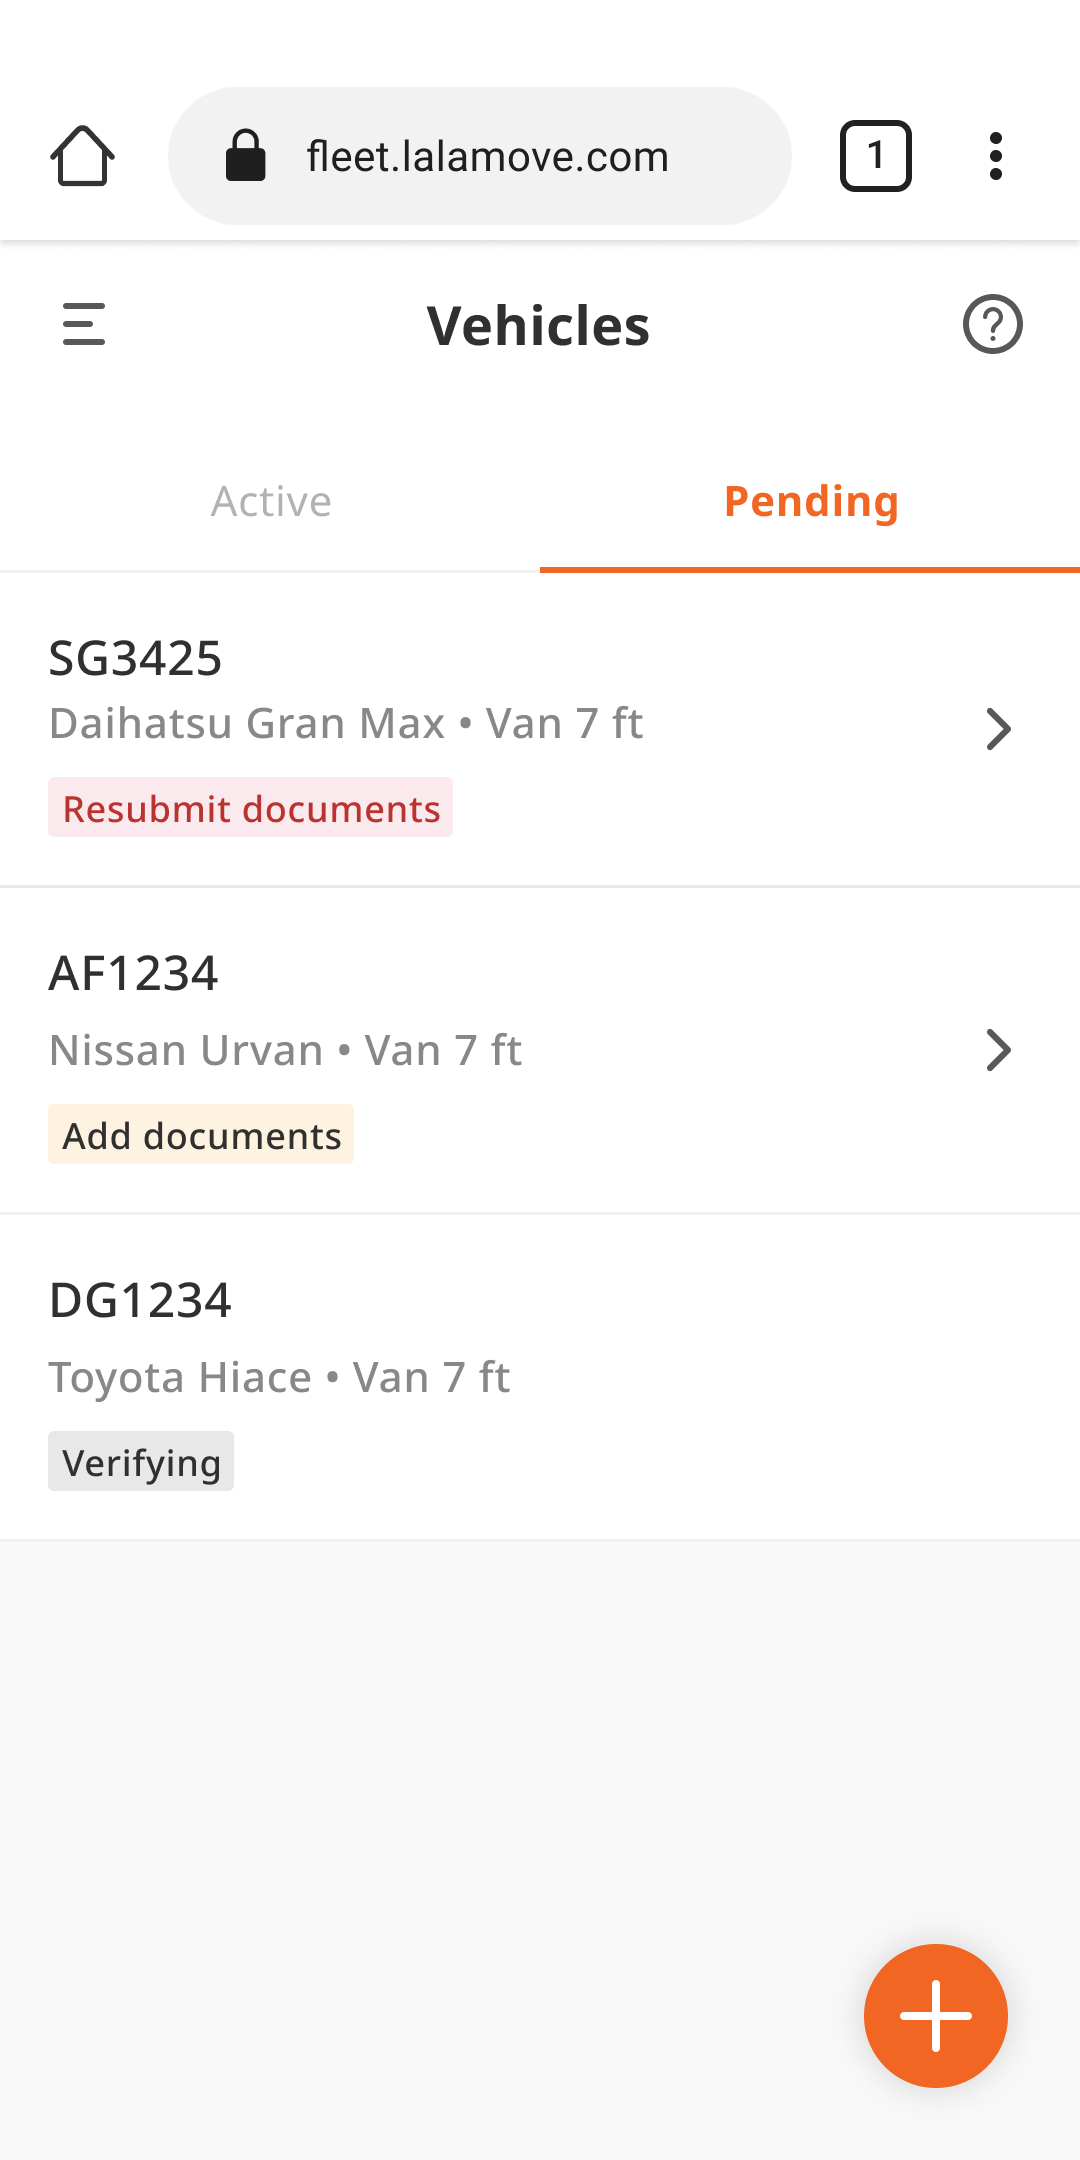The image size is (1080, 2160).
Task: Tap the browser home icon
Action: point(82,156)
